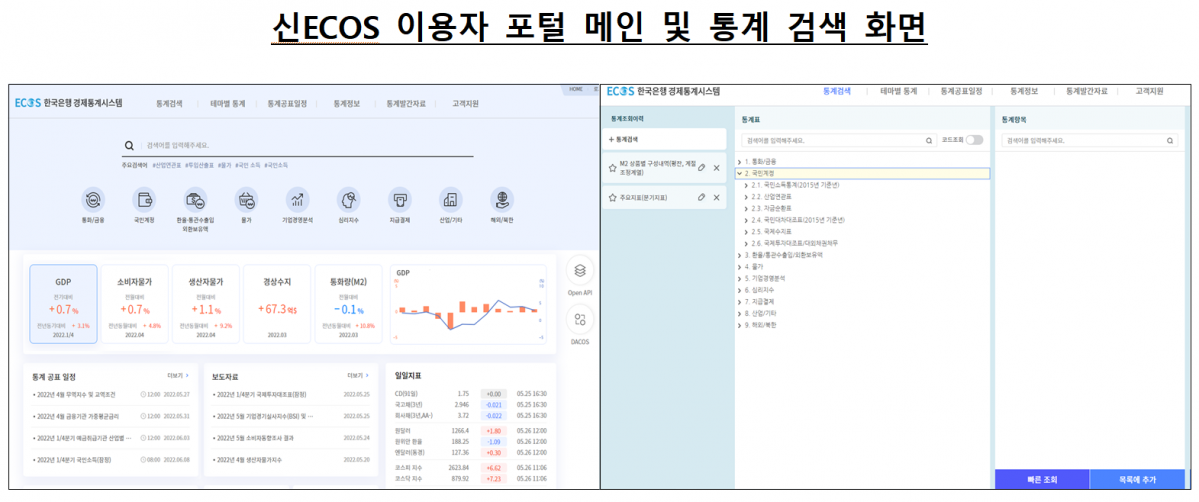Open 통계공표일정 menu on main portal
This screenshot has height=502, width=1199.
tap(288, 103)
